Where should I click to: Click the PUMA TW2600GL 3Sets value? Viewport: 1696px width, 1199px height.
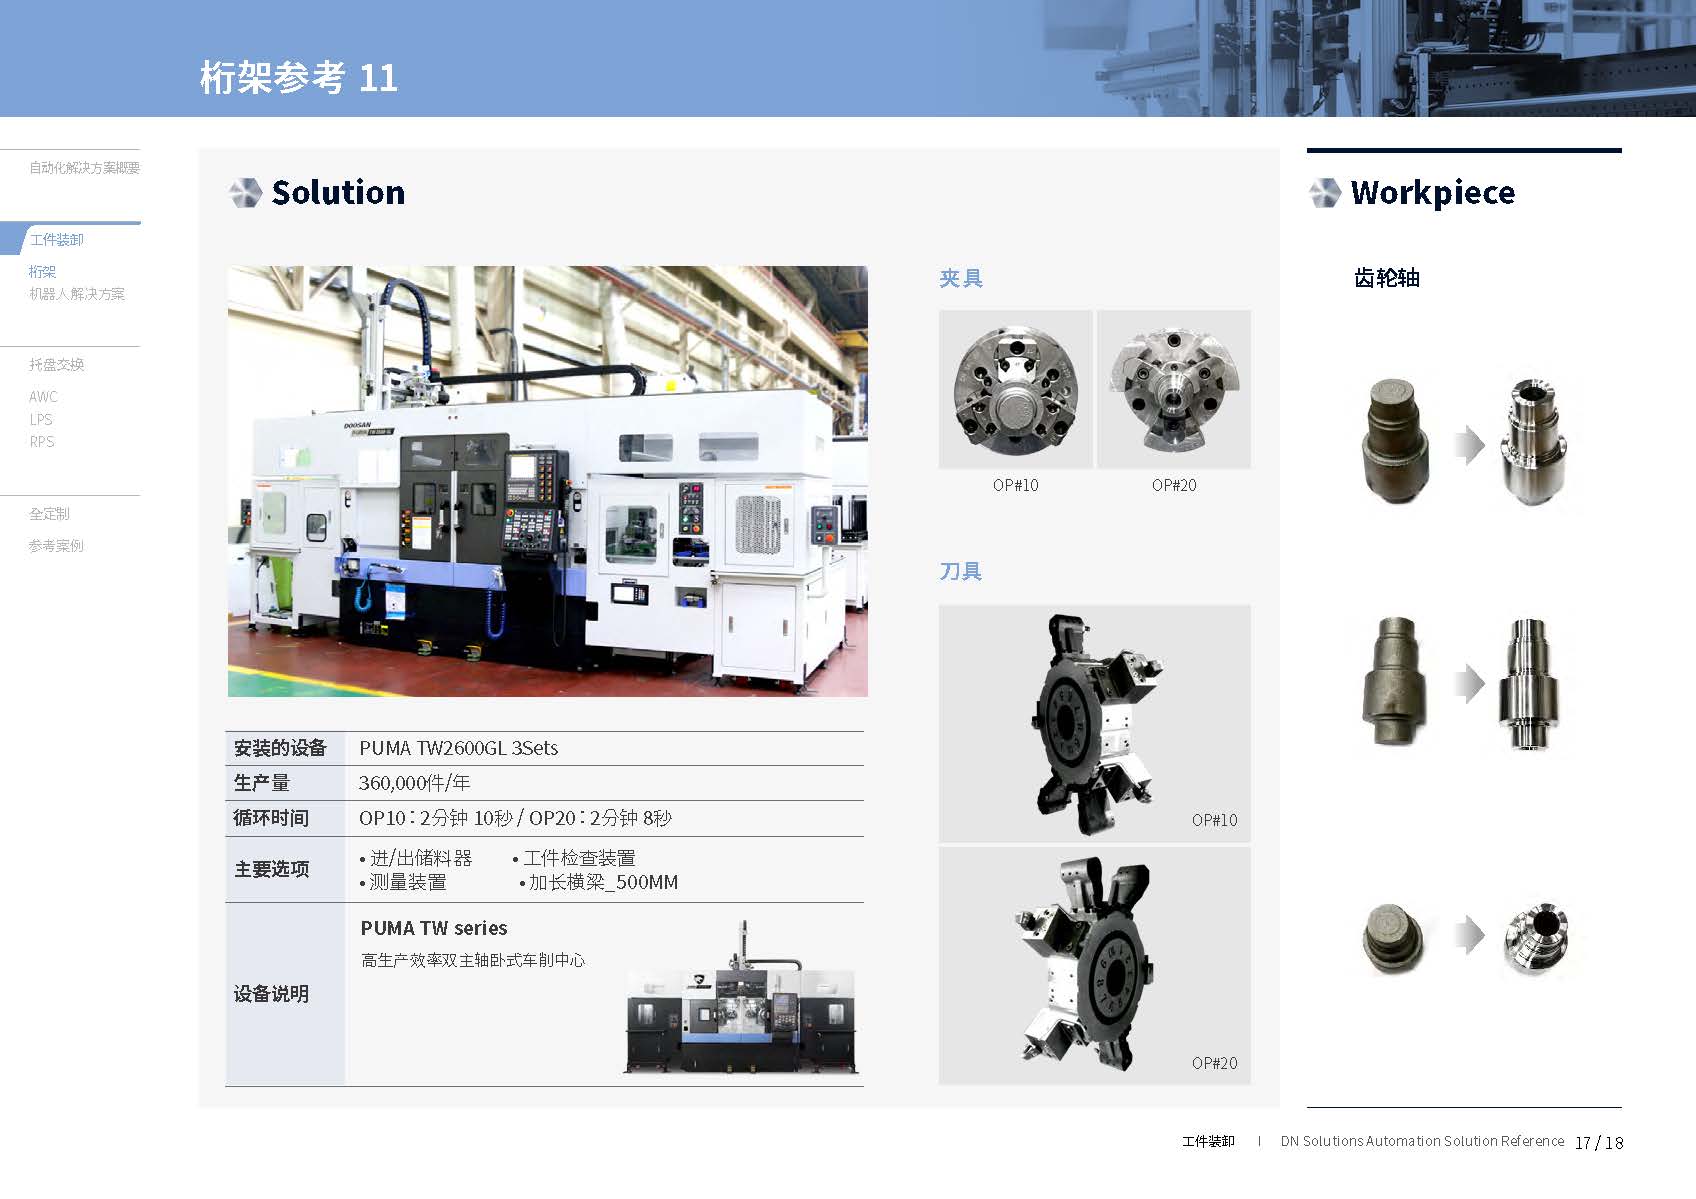pyautogui.click(x=458, y=748)
